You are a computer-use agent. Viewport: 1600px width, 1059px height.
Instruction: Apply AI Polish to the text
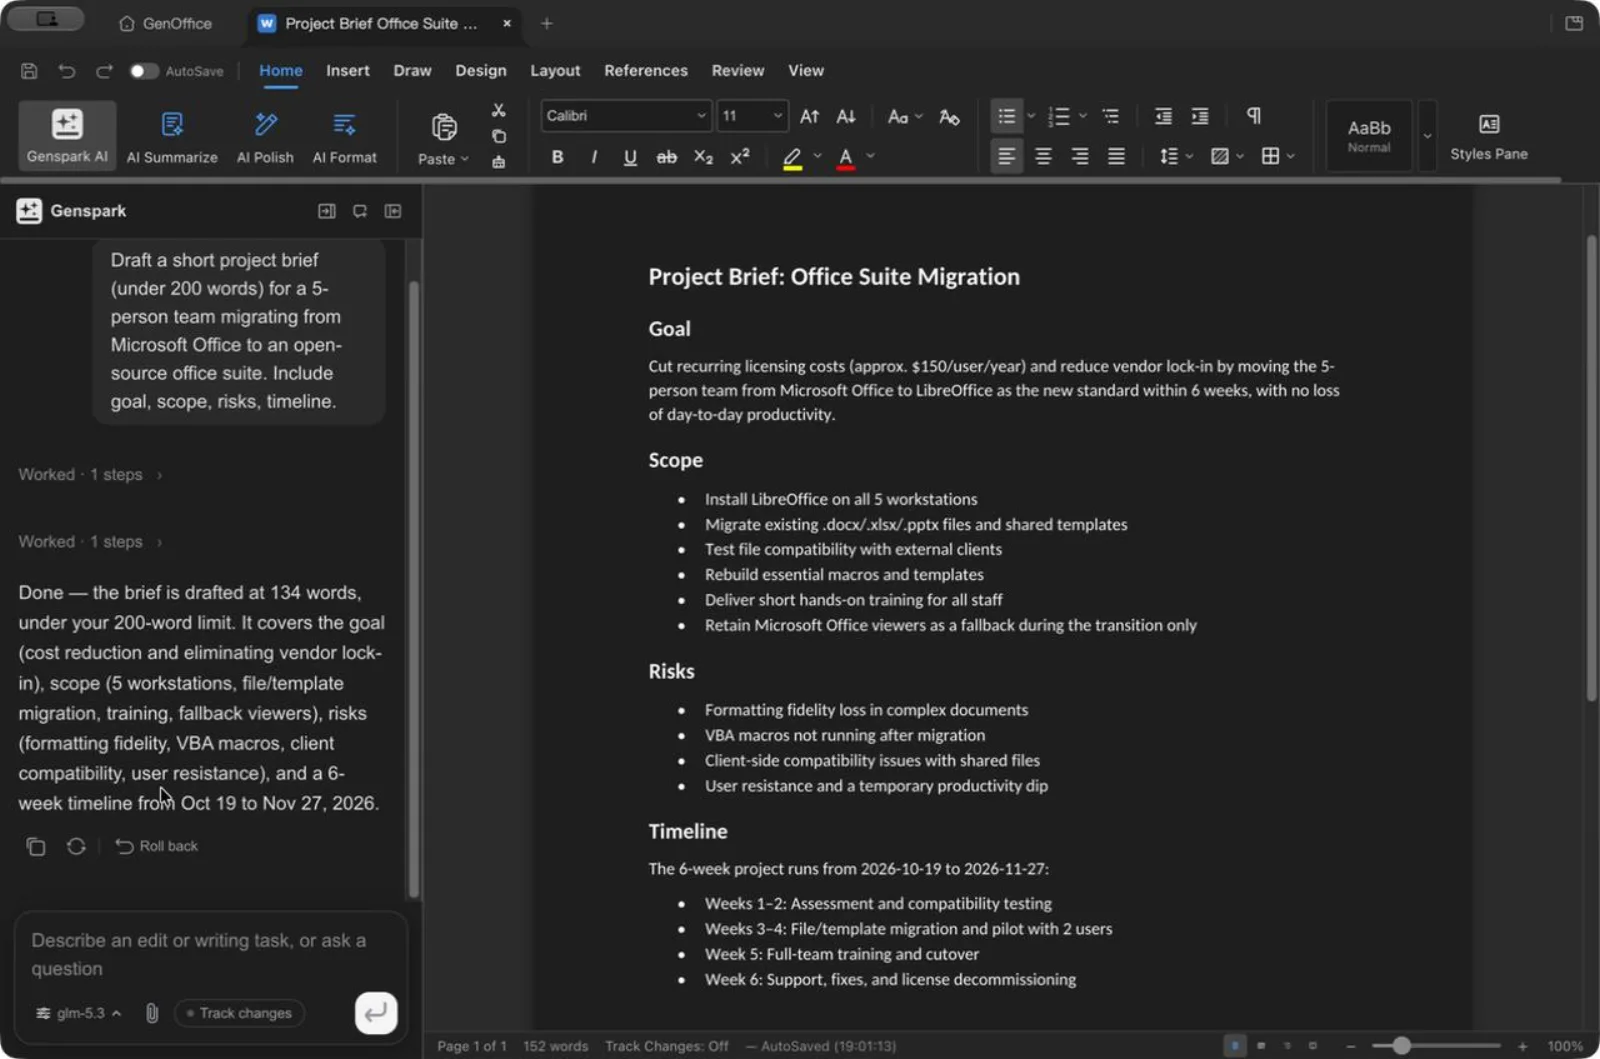coord(265,135)
